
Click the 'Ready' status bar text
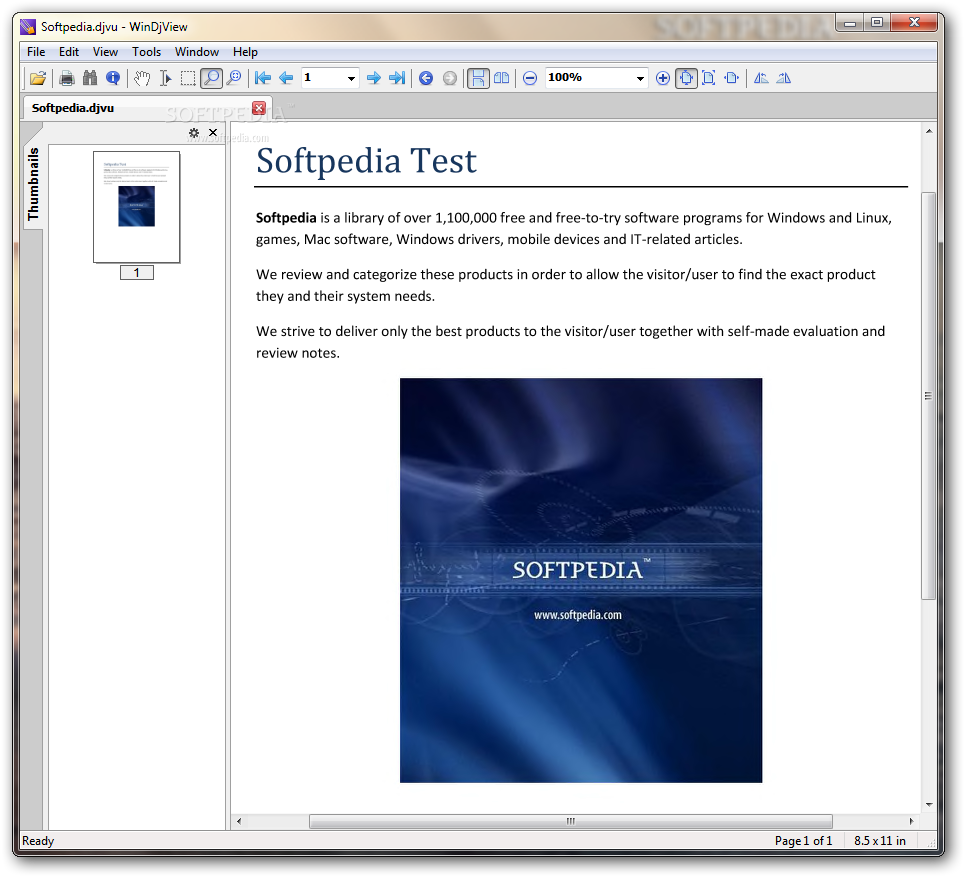38,841
